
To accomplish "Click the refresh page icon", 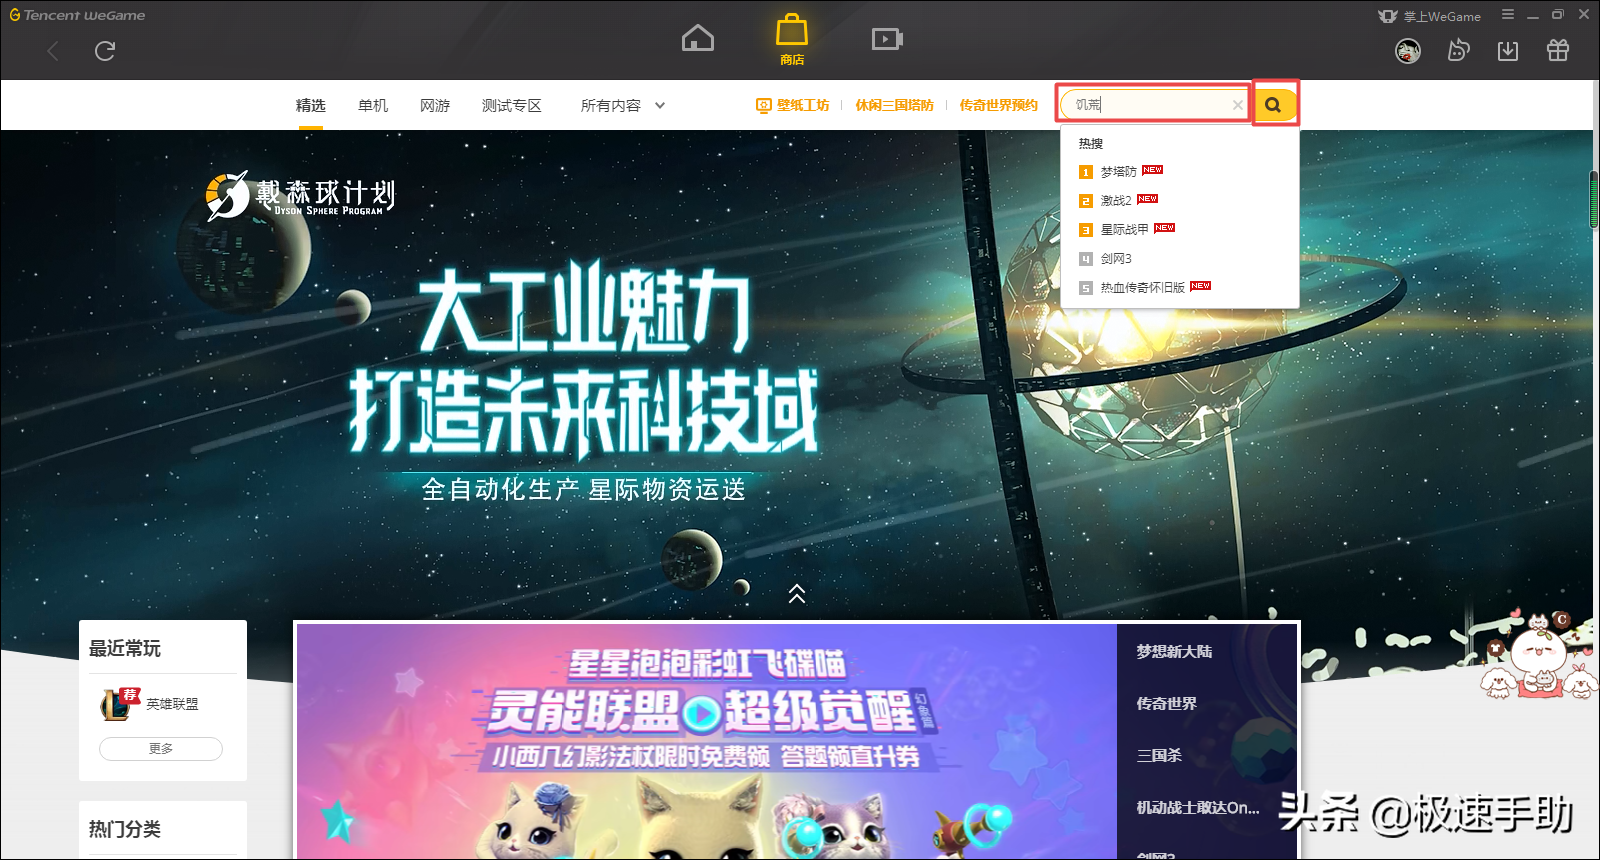I will tap(105, 51).
